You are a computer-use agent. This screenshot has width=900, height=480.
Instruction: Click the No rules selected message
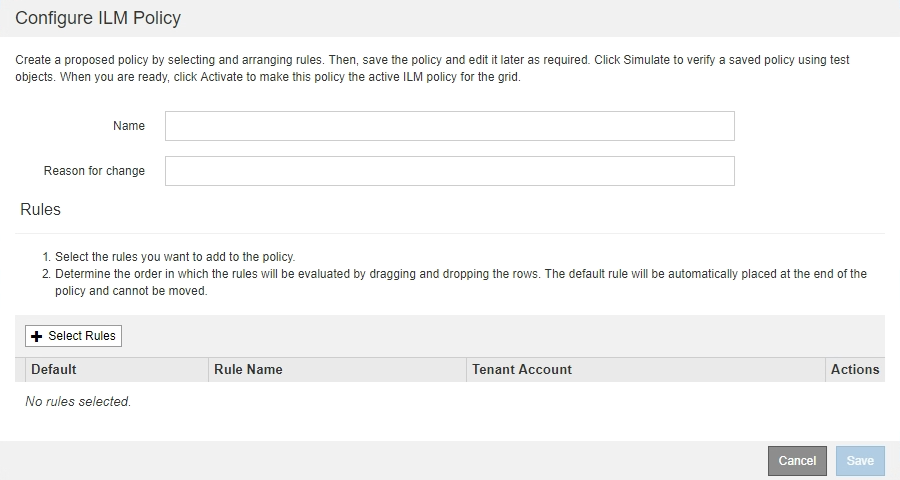(x=78, y=402)
